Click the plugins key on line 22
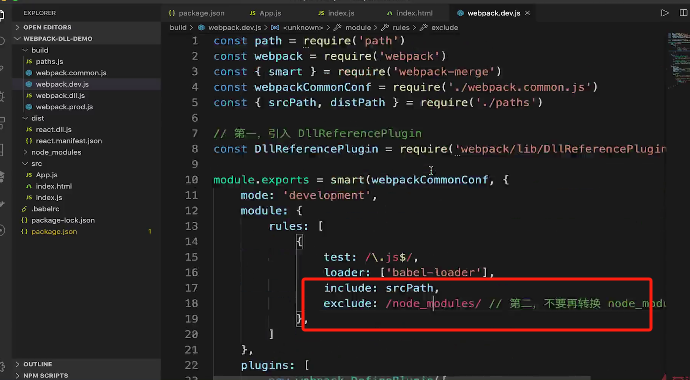690x380 pixels. (268, 365)
